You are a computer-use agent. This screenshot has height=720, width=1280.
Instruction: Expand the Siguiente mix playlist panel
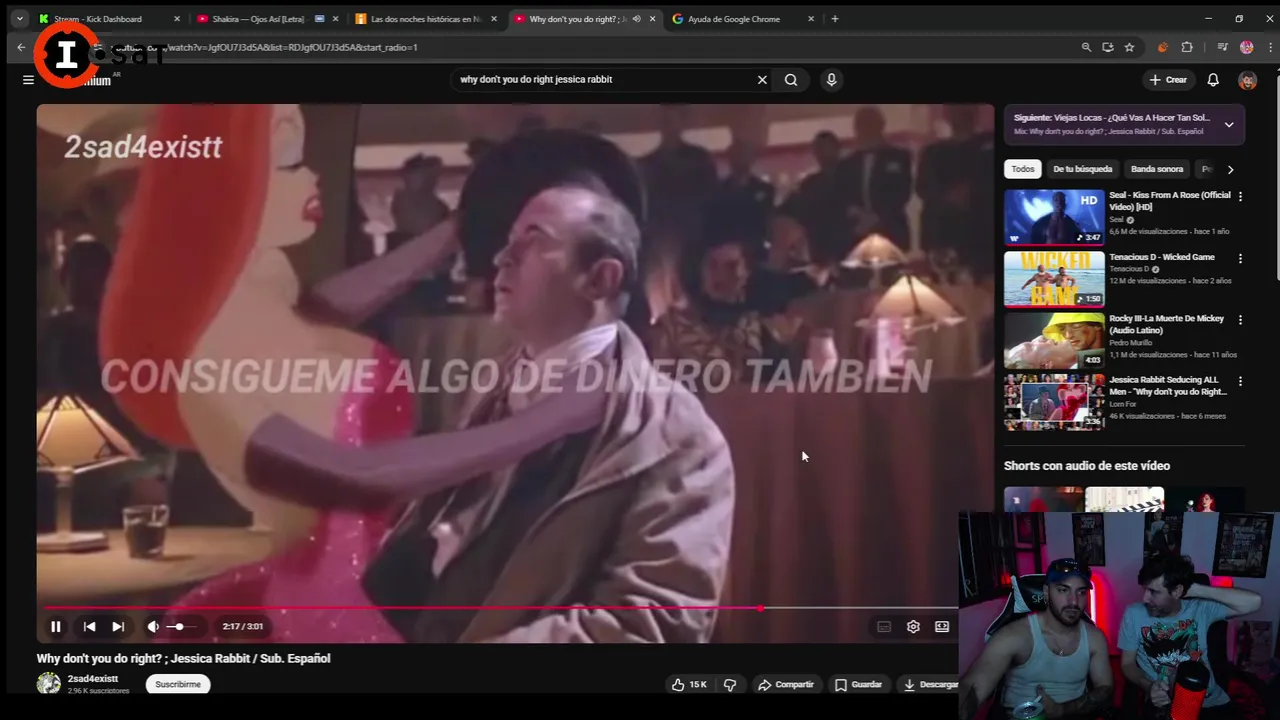pyautogui.click(x=1229, y=125)
